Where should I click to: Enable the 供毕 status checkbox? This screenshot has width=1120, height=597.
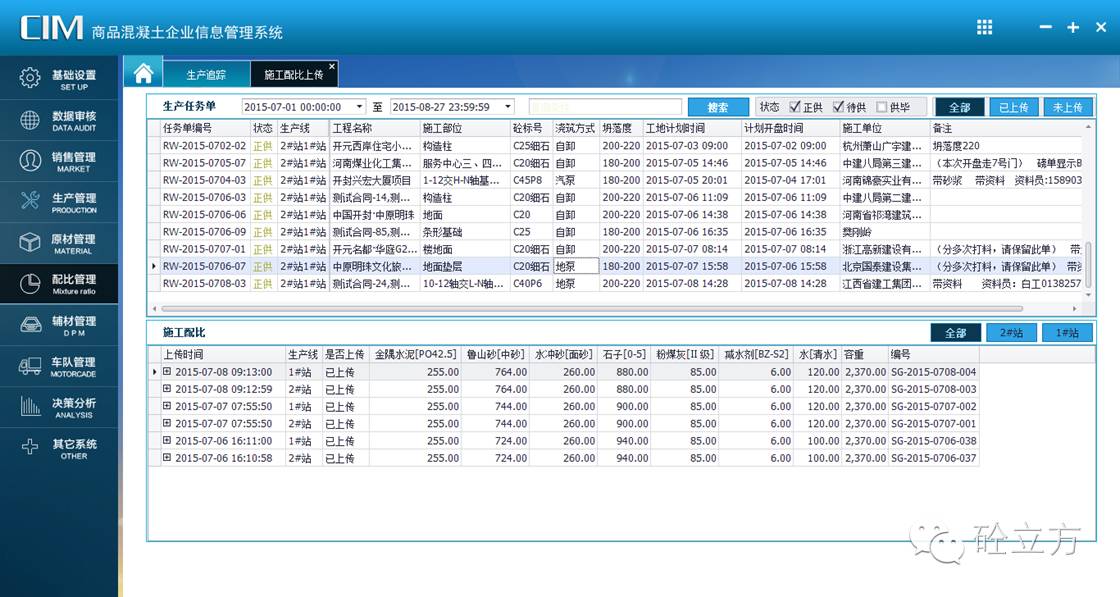(881, 107)
